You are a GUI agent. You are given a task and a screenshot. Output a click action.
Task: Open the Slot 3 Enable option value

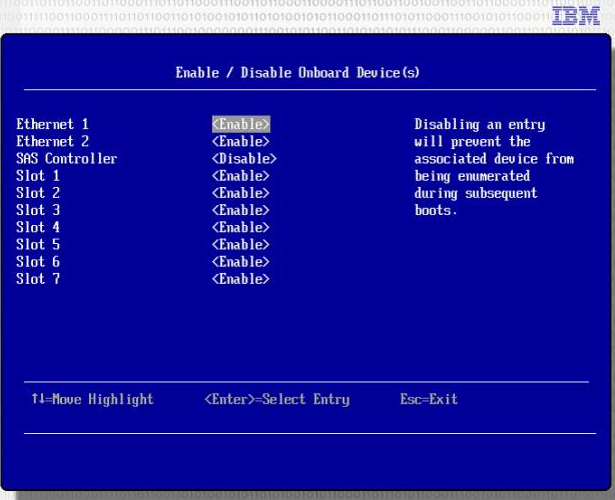click(241, 210)
